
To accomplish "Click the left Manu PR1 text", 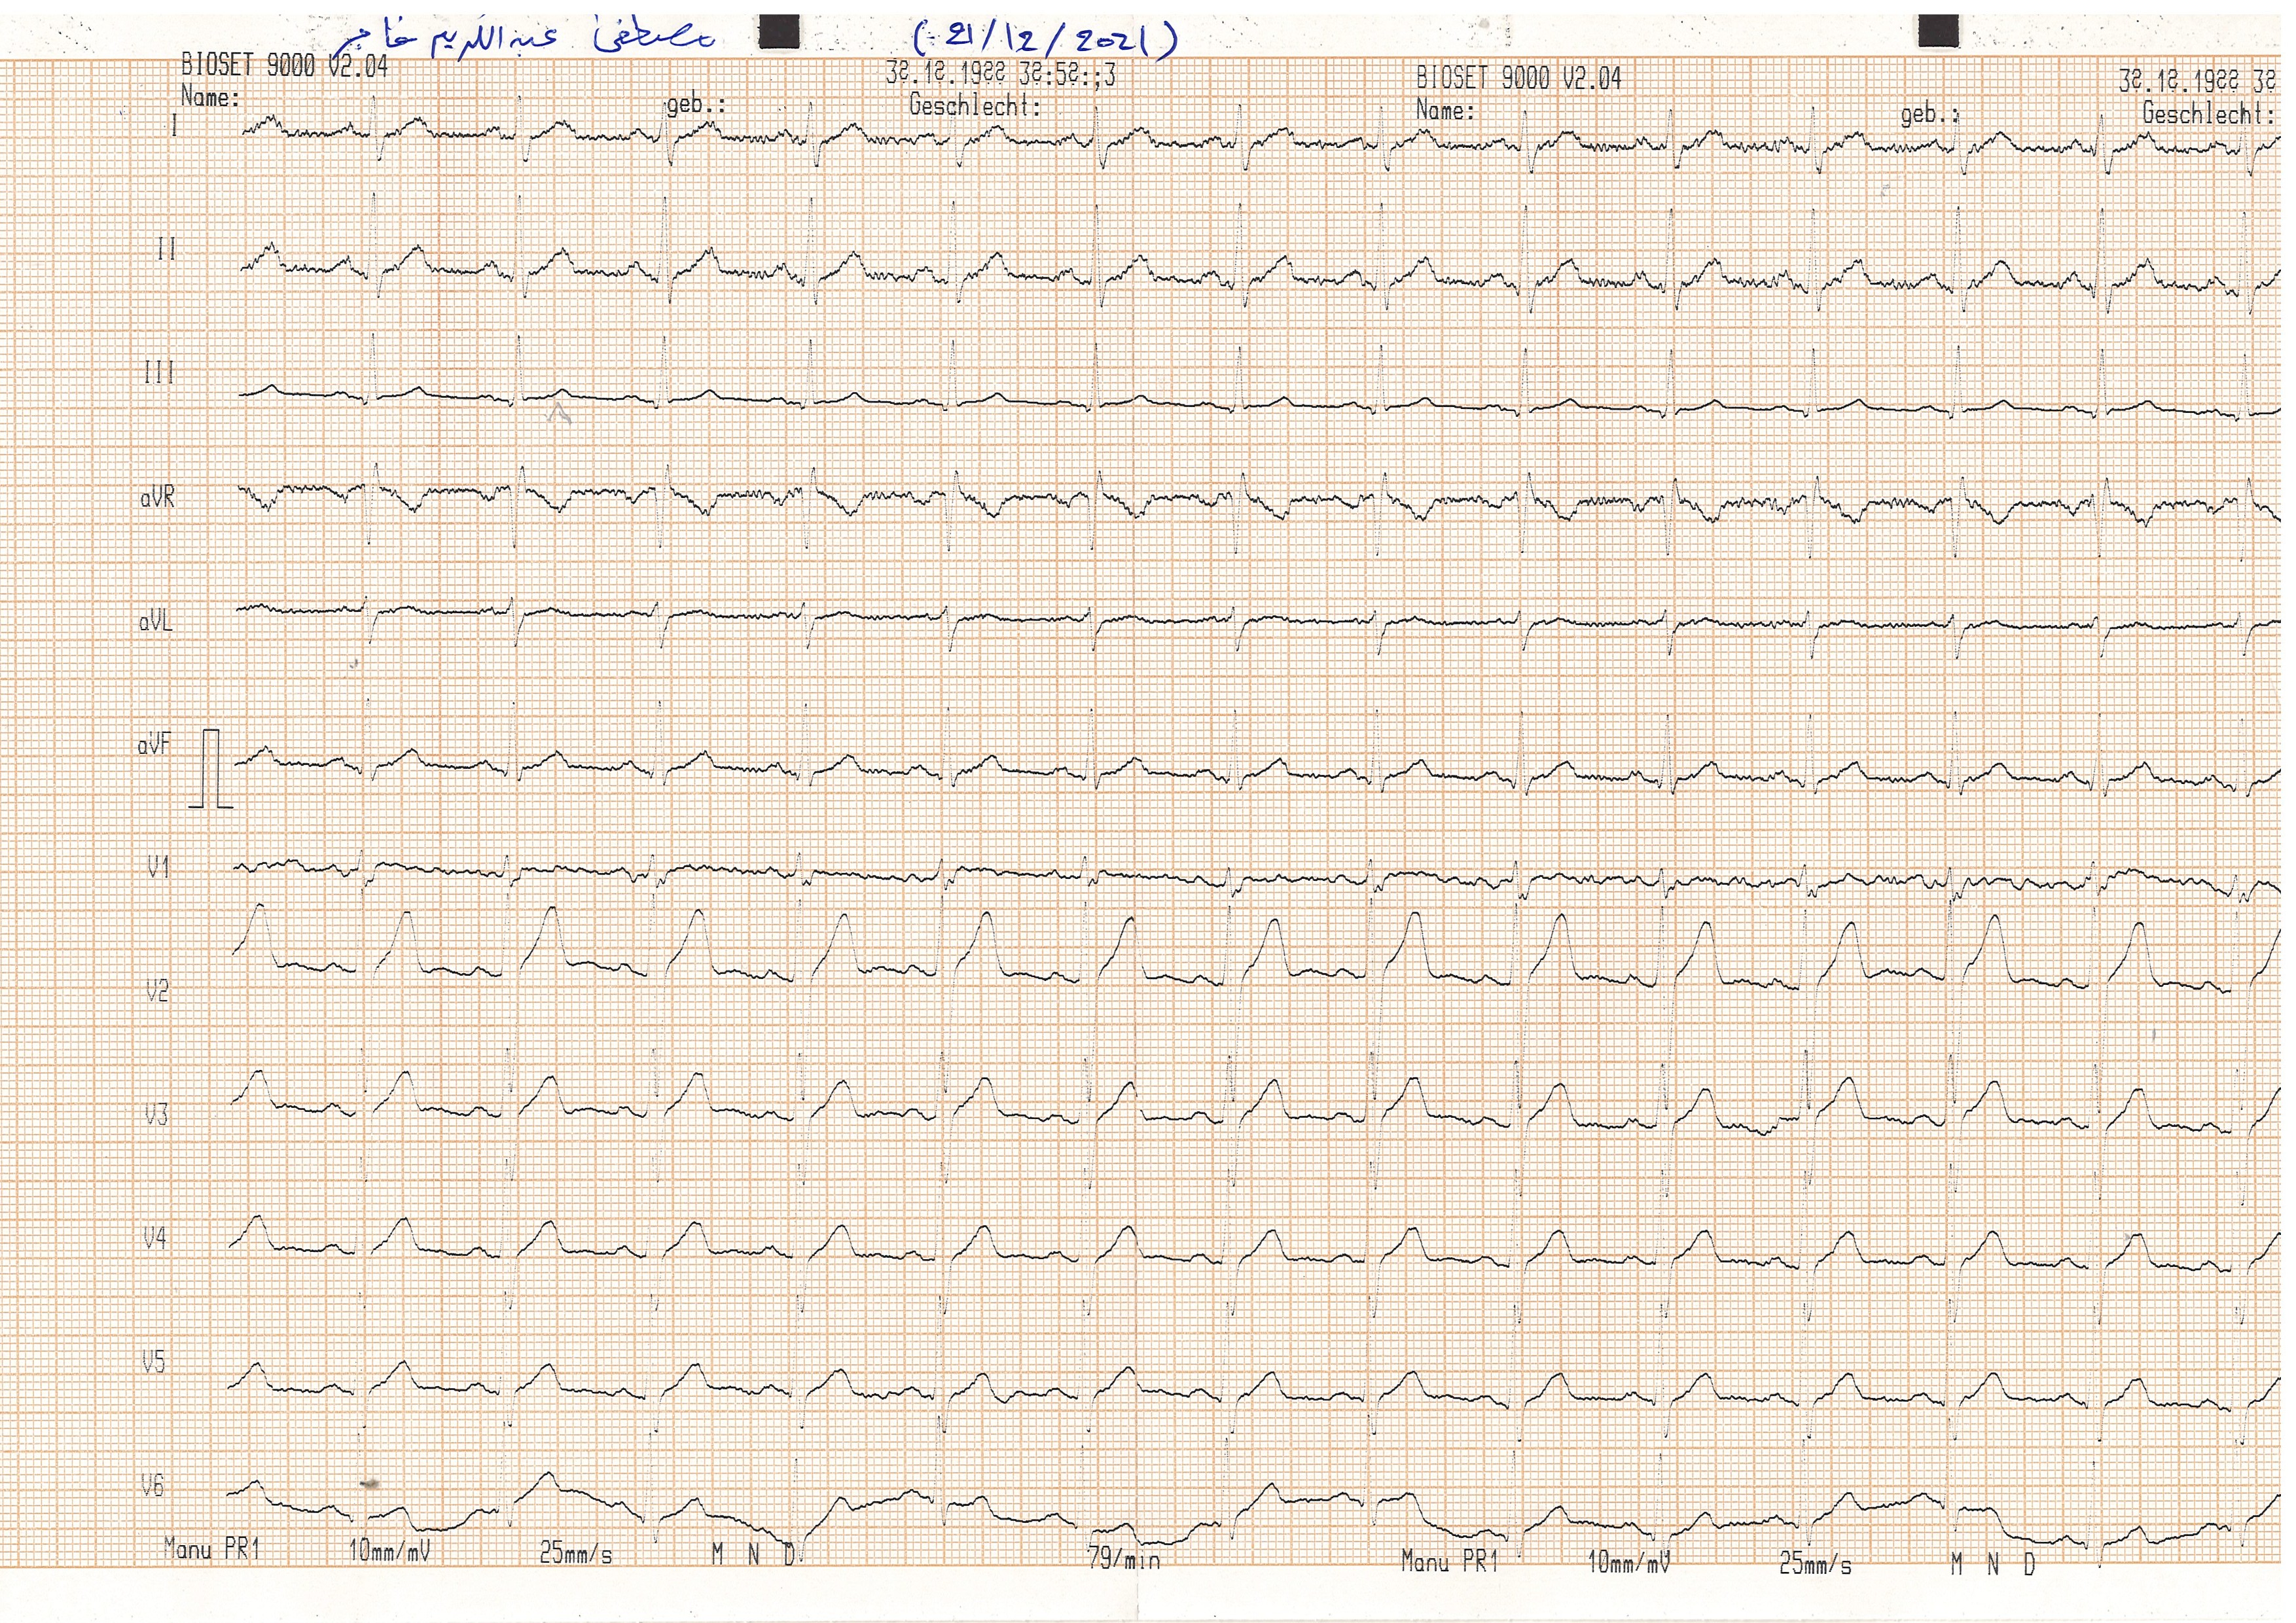I will pyautogui.click(x=212, y=1549).
